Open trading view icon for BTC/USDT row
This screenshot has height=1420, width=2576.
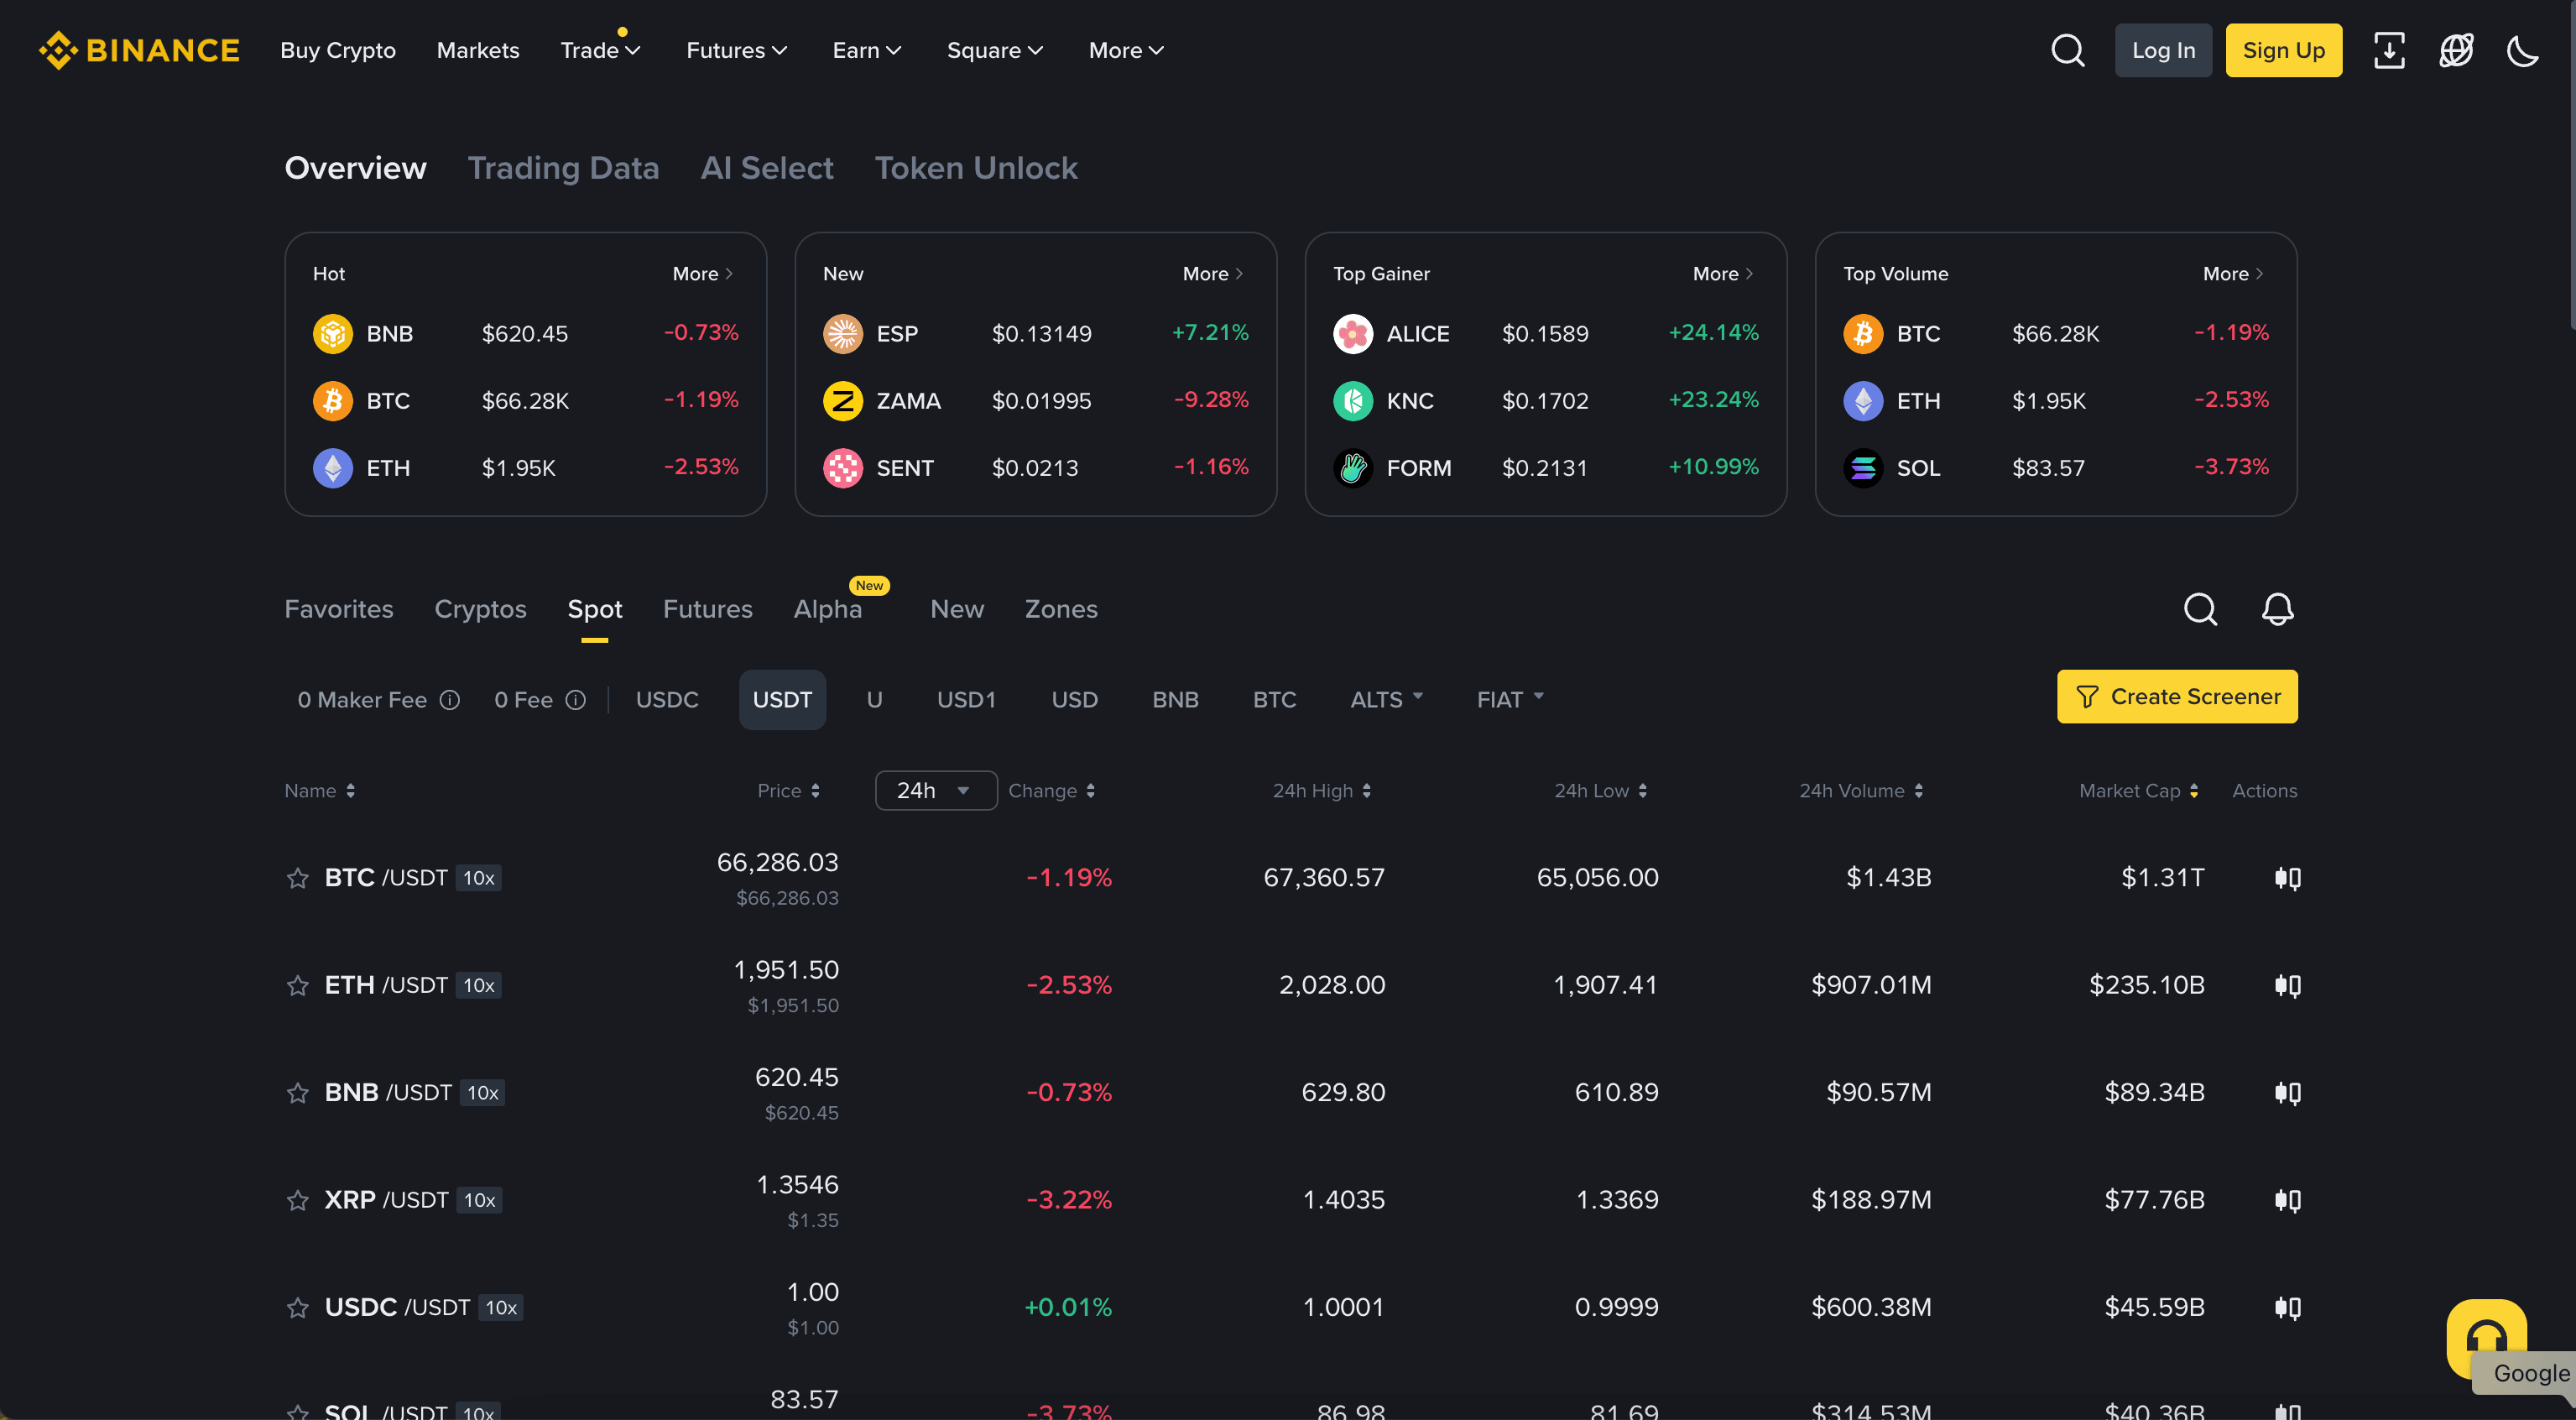tap(2289, 878)
